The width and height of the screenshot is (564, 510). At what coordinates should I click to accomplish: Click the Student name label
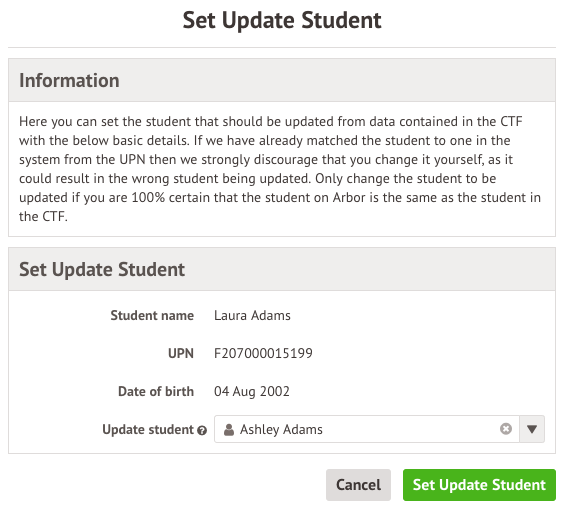click(x=152, y=315)
